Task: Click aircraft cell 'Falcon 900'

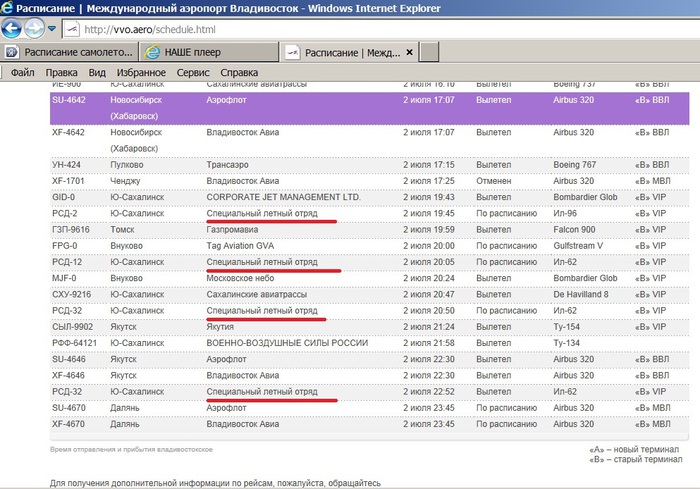Action: pyautogui.click(x=574, y=230)
